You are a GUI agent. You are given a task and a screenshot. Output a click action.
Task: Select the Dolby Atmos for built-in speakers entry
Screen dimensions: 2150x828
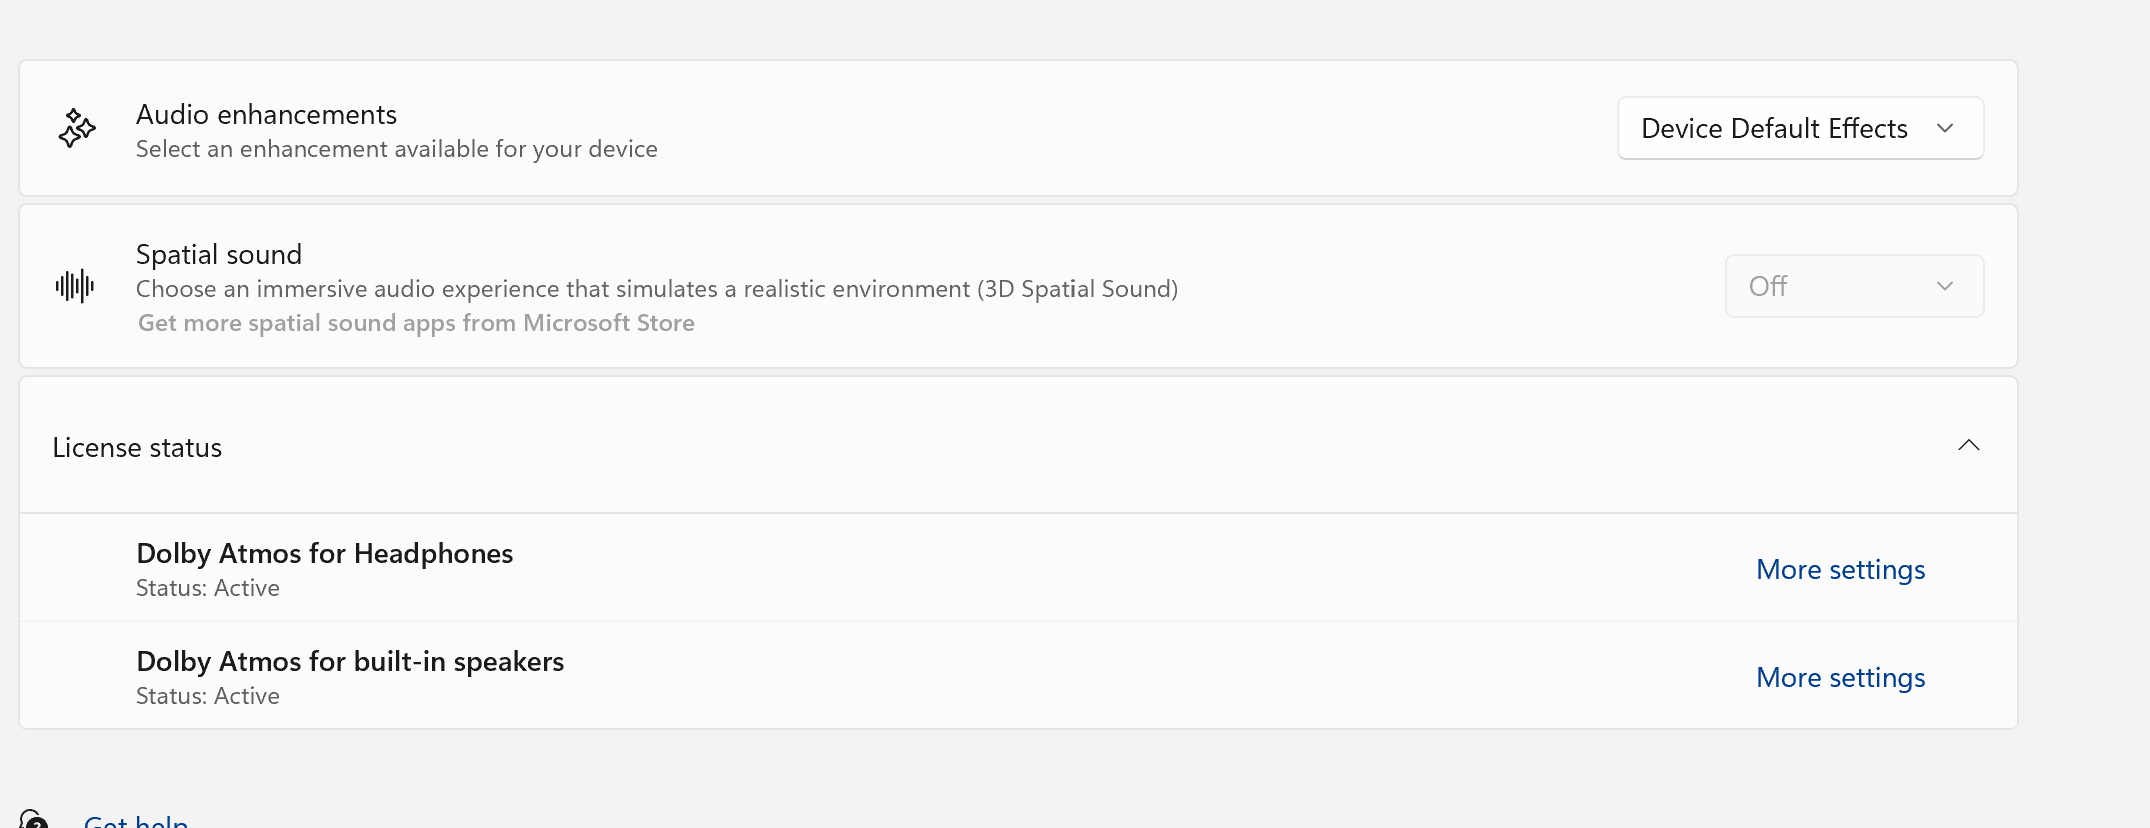click(350, 661)
